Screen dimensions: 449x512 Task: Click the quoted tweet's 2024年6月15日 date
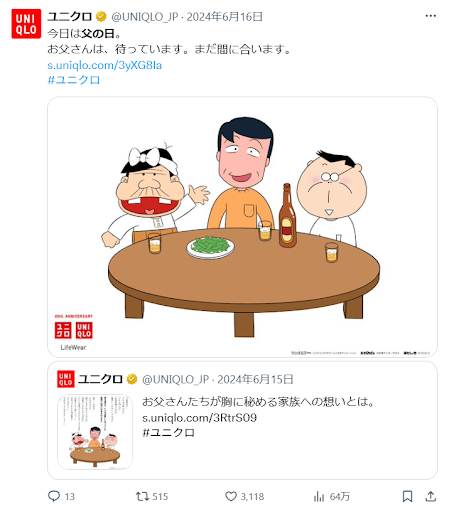click(x=255, y=379)
